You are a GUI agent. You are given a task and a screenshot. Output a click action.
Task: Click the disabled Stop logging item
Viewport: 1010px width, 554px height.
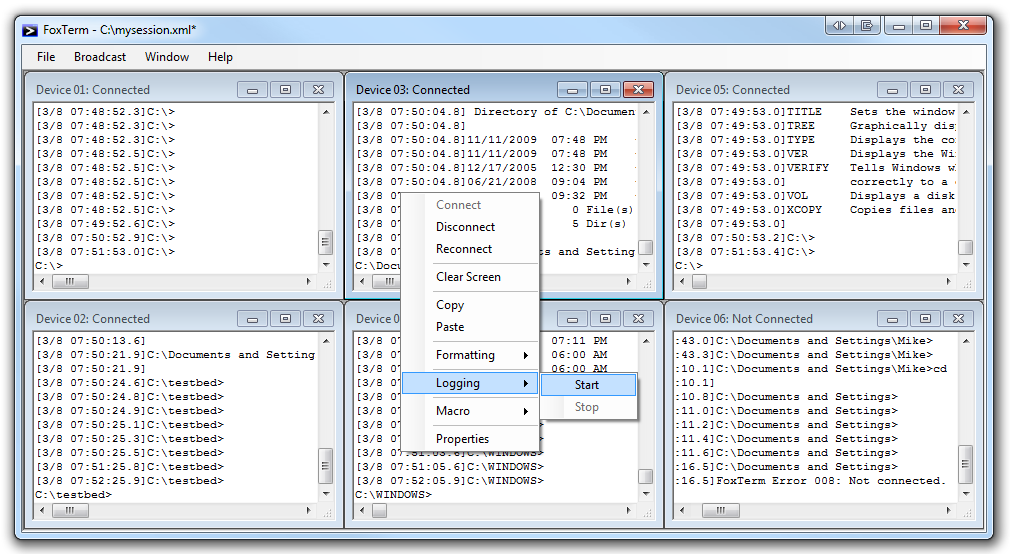588,406
